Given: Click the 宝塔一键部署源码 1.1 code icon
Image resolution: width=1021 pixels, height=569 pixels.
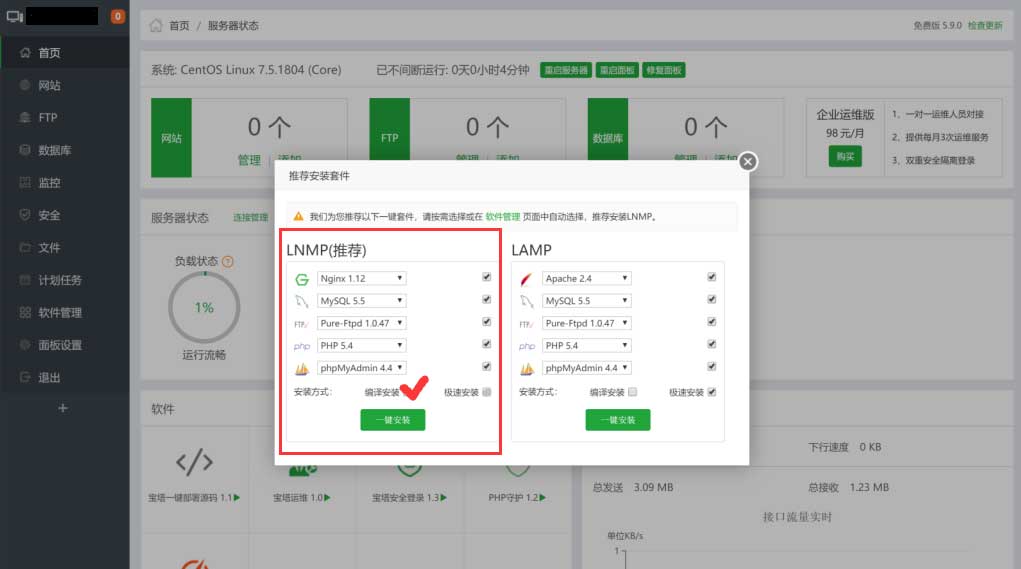Looking at the screenshot, I should point(194,462).
